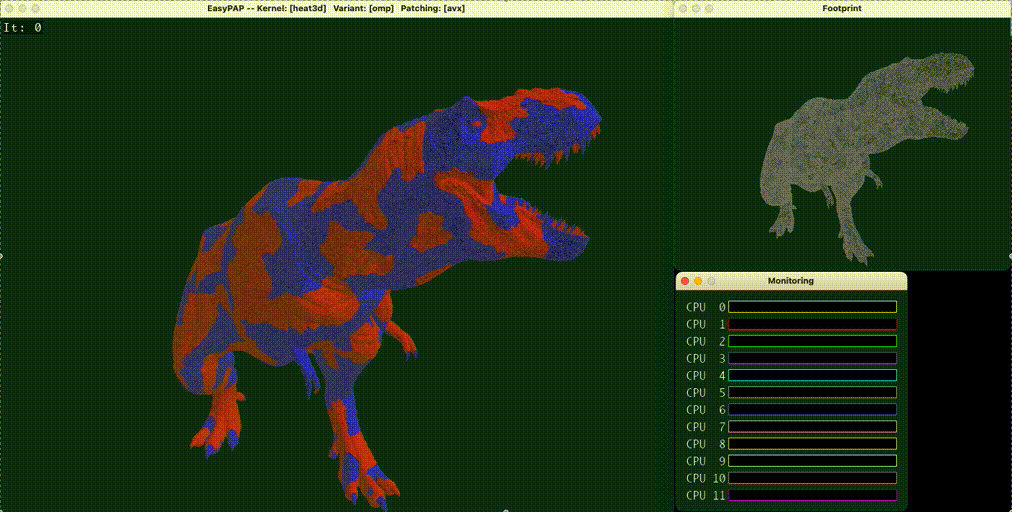Click the close button of Footprint window

[684, 8]
